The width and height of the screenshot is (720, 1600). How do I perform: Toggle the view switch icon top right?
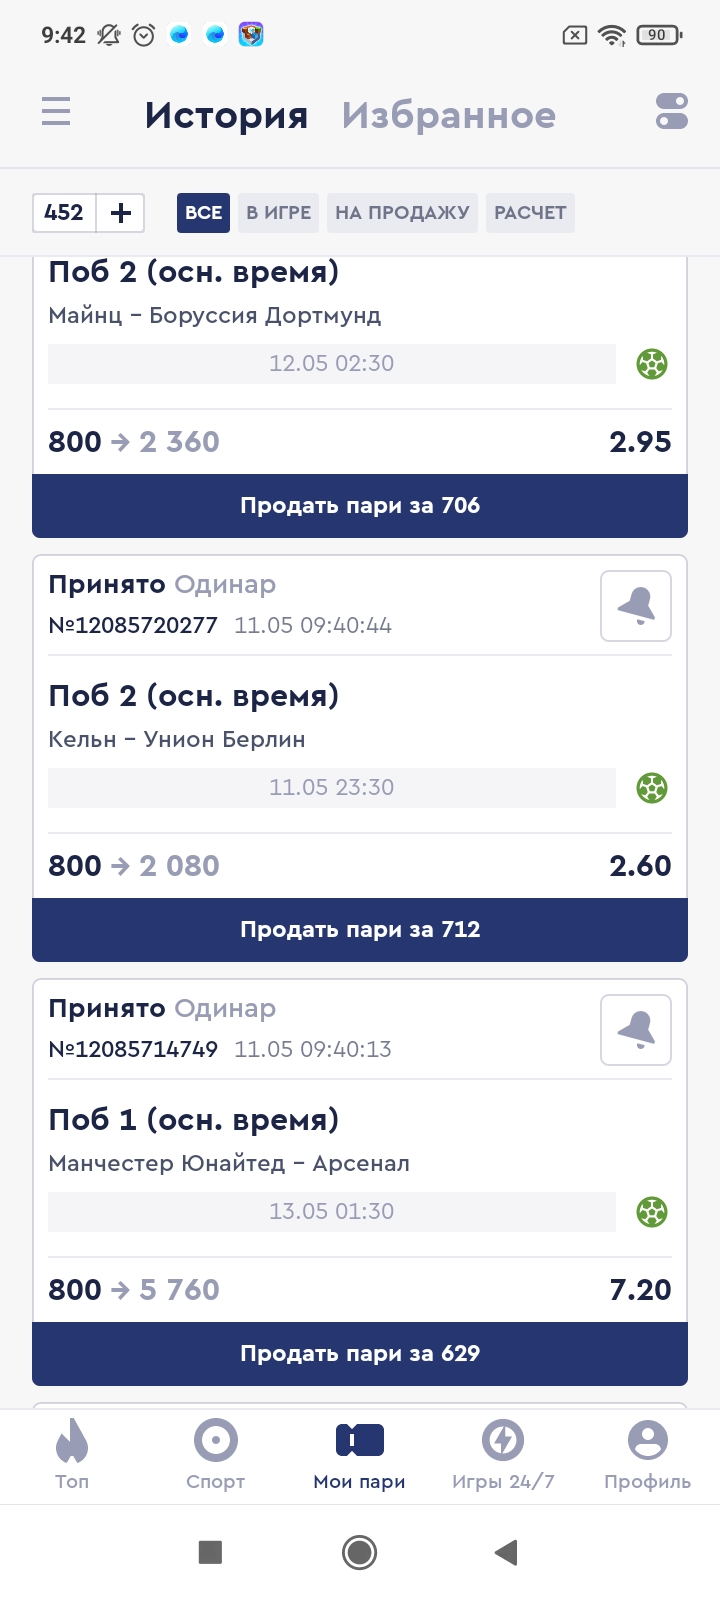click(672, 112)
